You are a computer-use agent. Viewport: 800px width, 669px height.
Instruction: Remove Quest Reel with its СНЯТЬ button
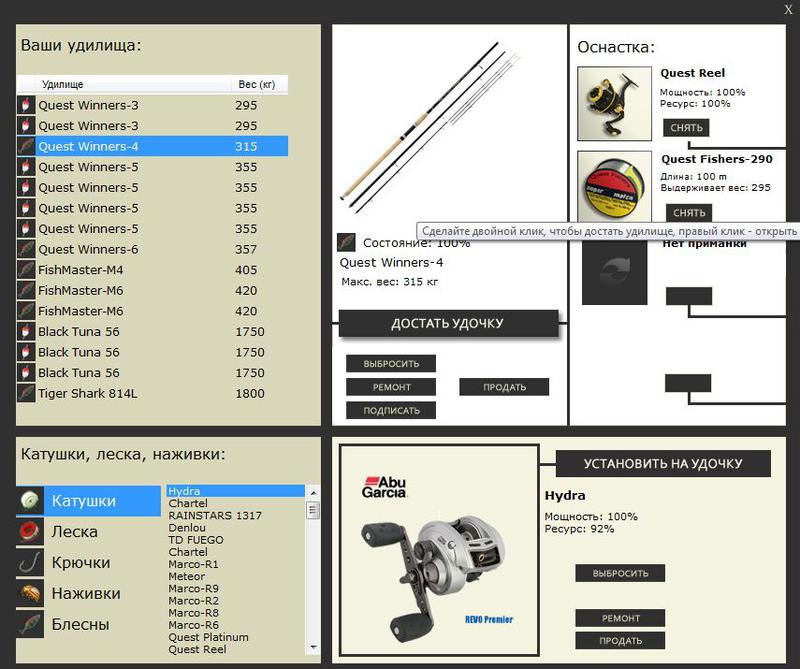point(686,128)
